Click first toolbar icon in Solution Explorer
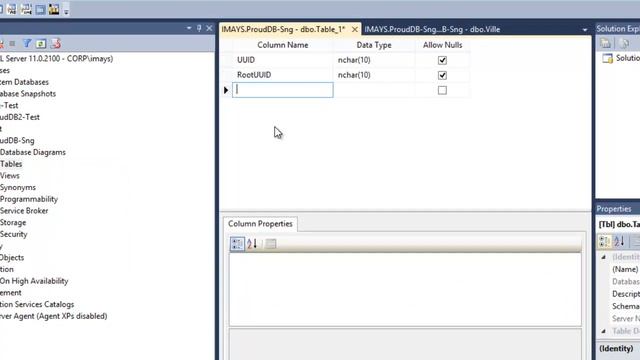This screenshot has width=640, height=360. click(x=606, y=43)
